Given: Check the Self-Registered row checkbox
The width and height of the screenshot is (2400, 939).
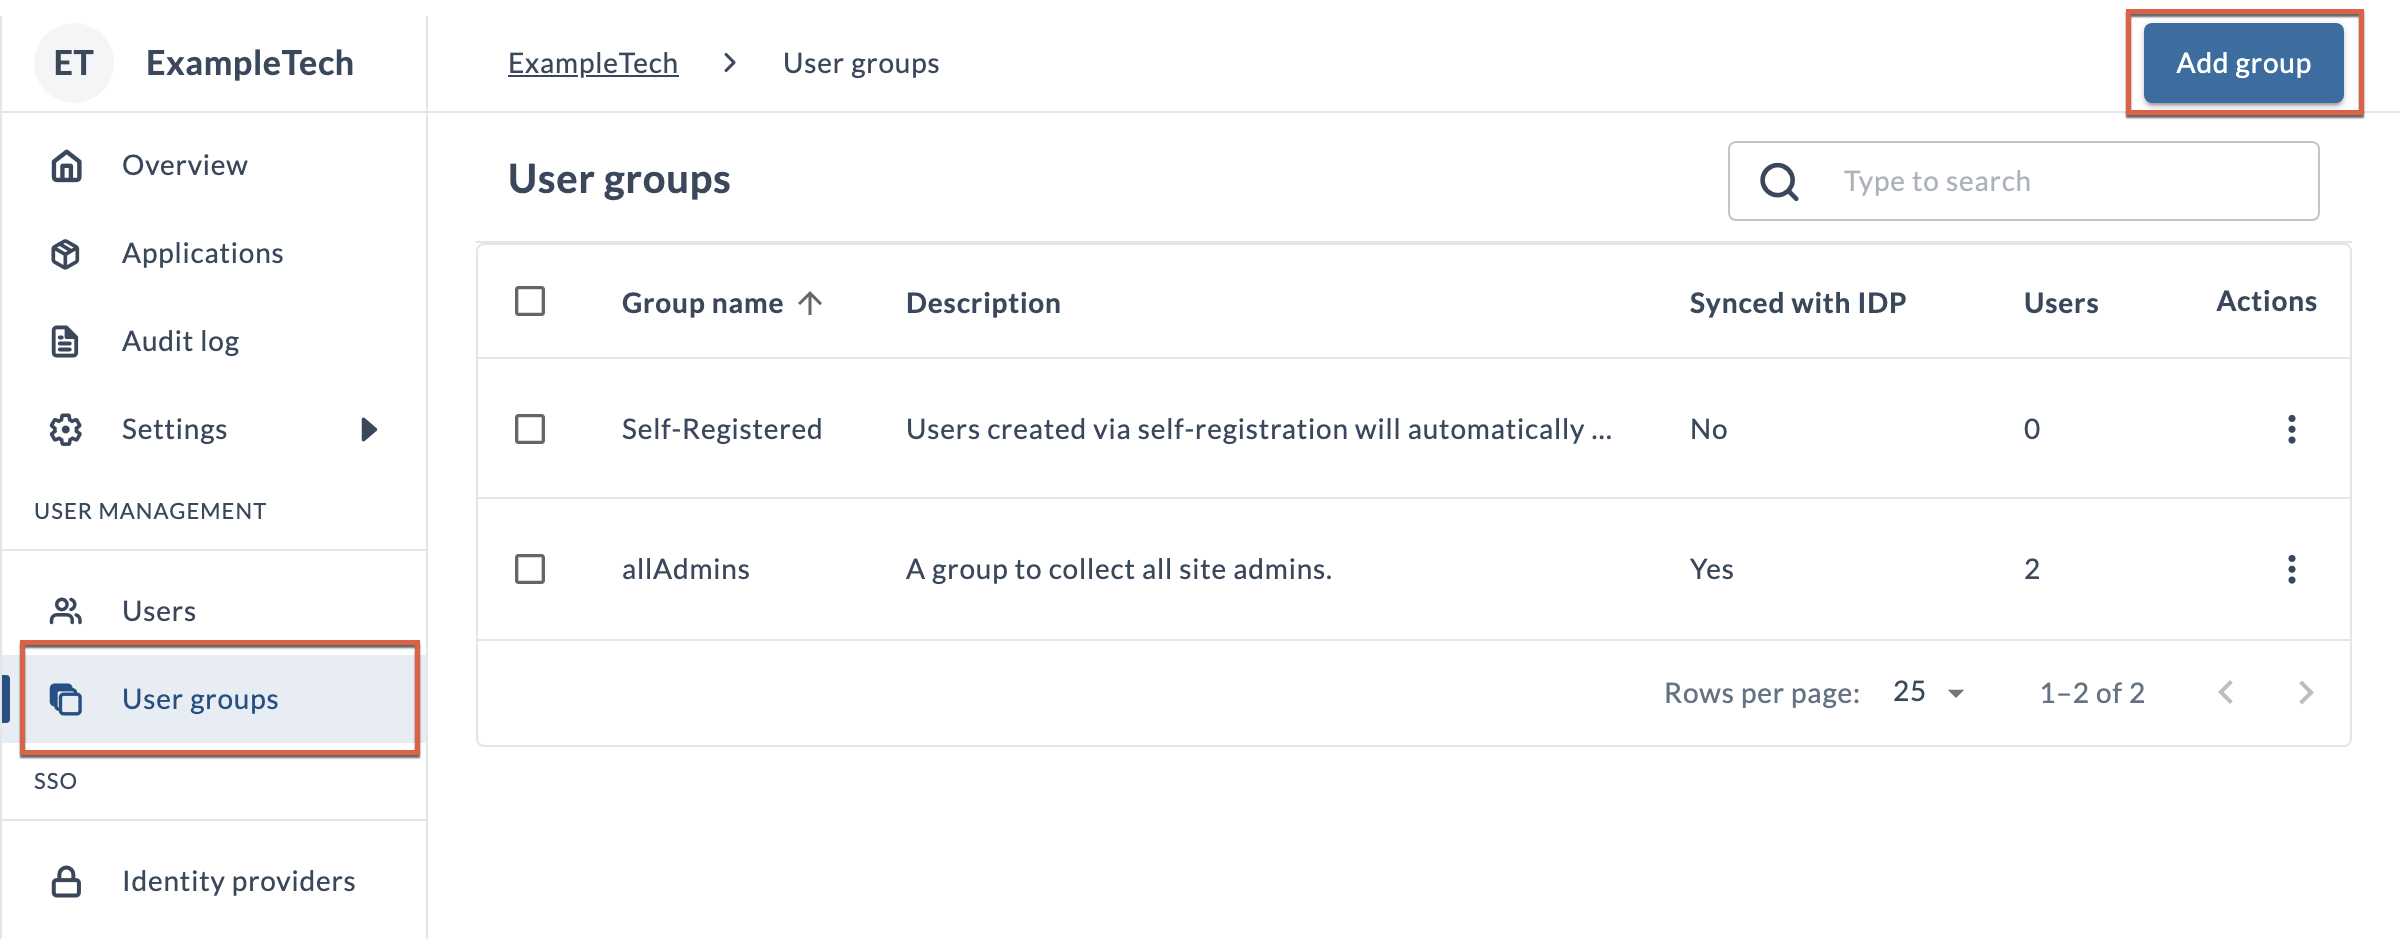Looking at the screenshot, I should coord(530,429).
